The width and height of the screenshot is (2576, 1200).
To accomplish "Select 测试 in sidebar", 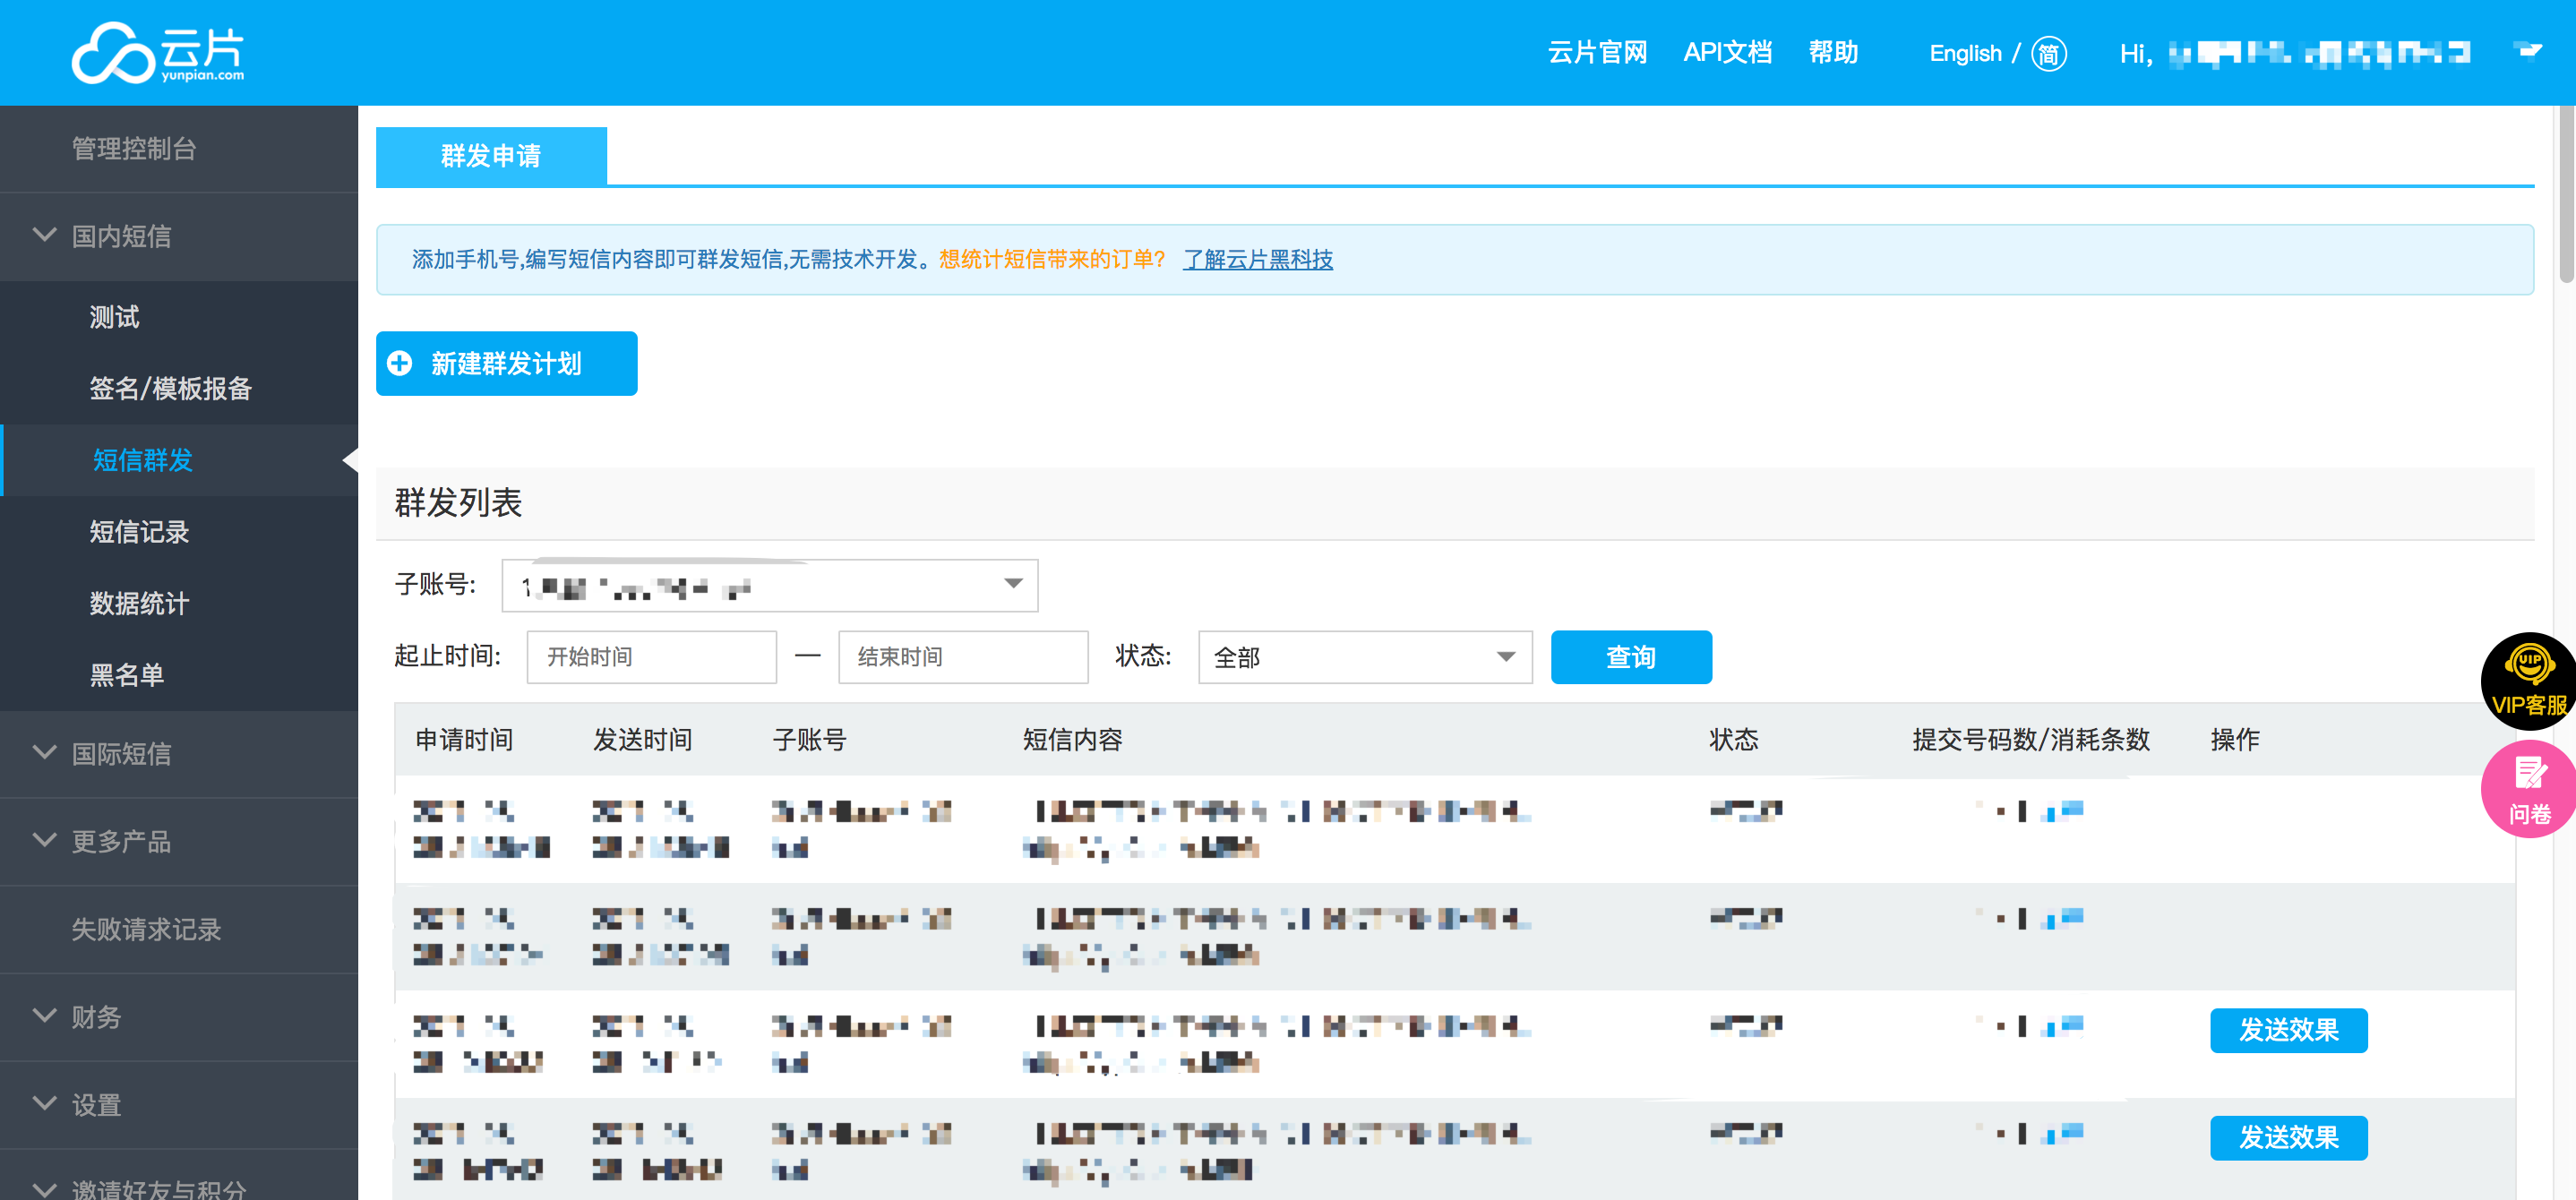I will pos(114,317).
